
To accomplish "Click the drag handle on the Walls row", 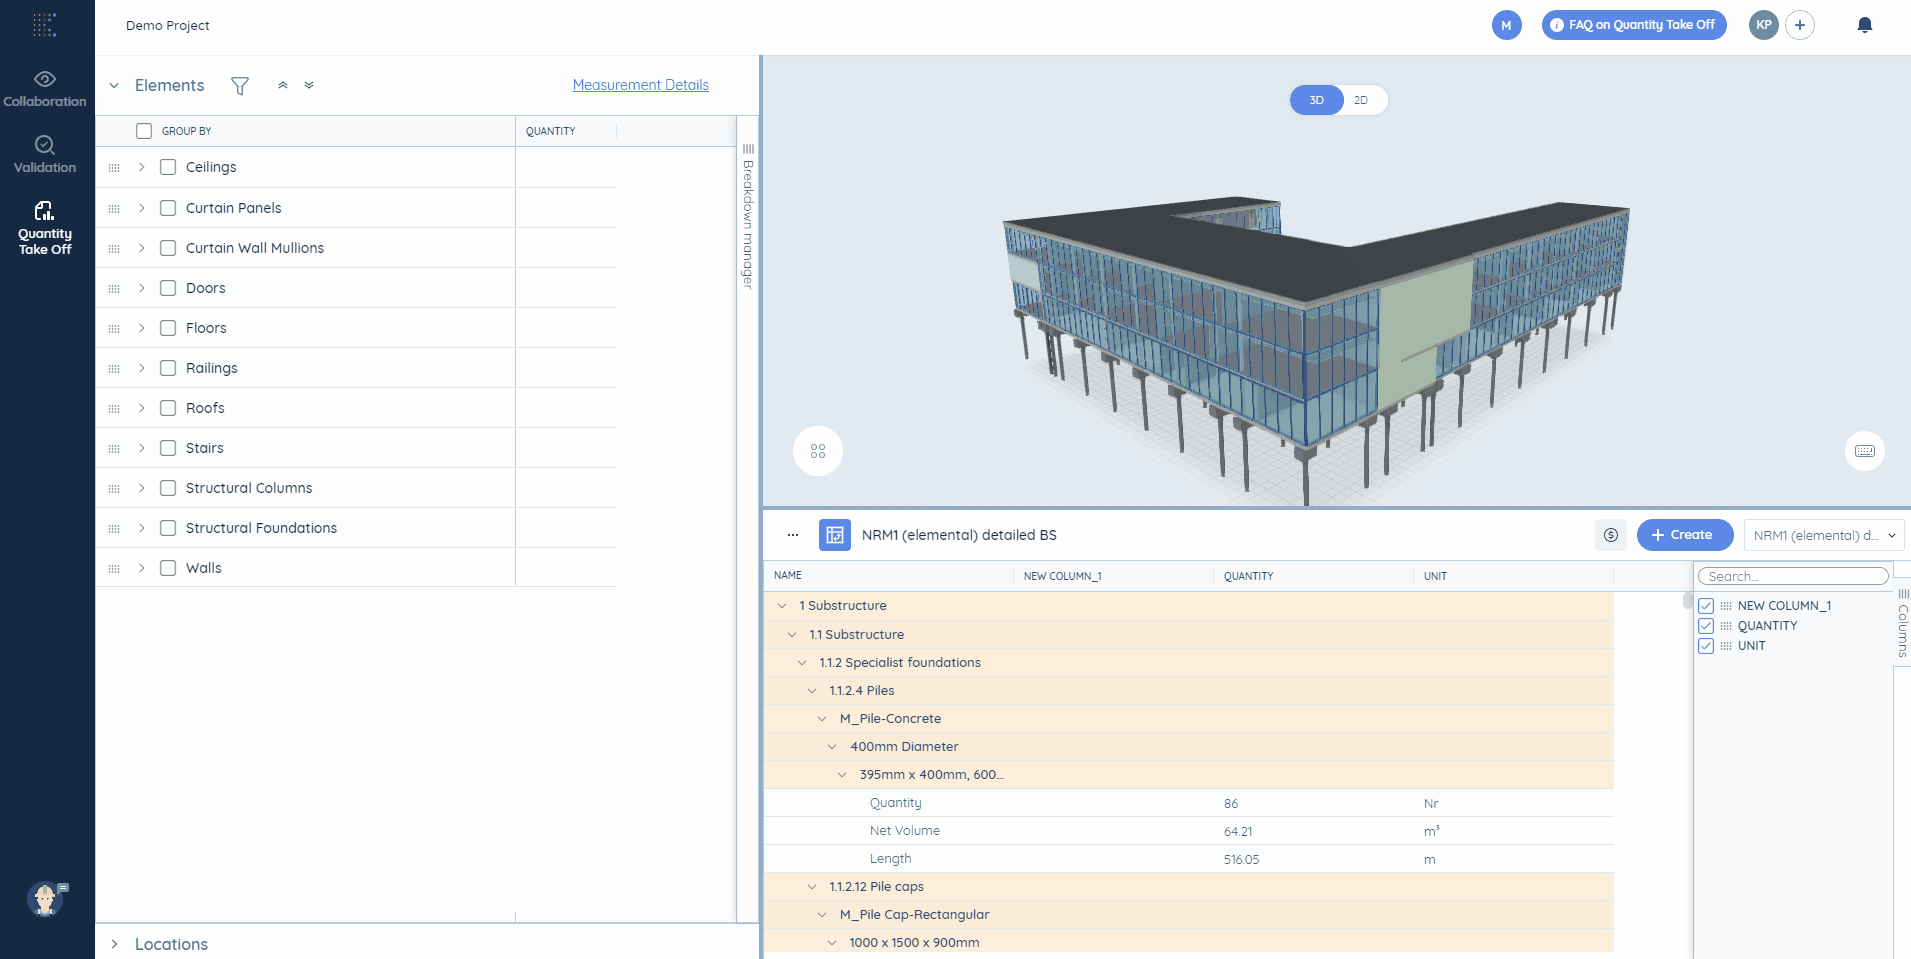I will pyautogui.click(x=114, y=568).
